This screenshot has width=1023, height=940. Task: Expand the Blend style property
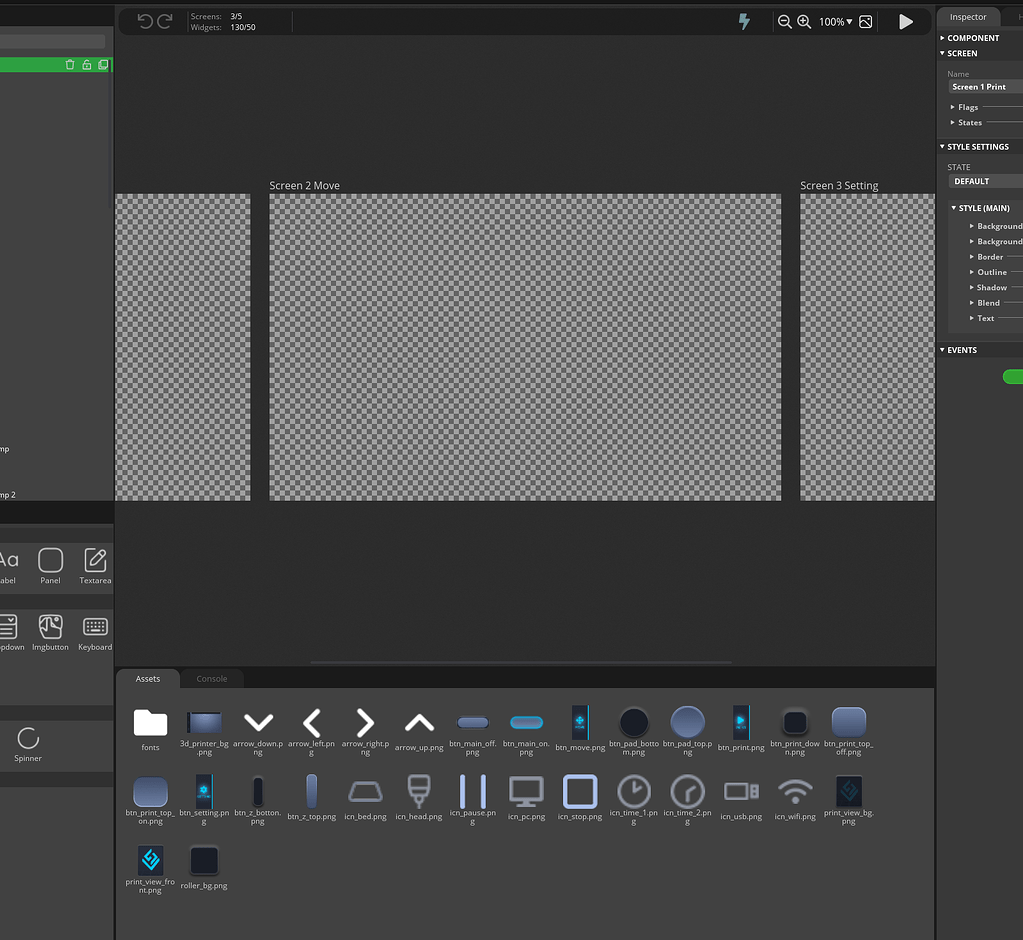point(986,303)
